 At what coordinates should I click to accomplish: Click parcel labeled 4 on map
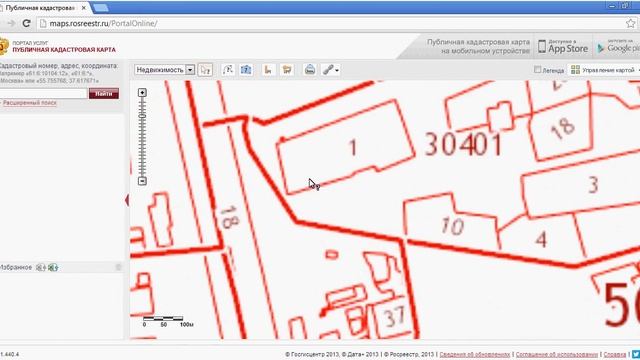click(x=541, y=239)
